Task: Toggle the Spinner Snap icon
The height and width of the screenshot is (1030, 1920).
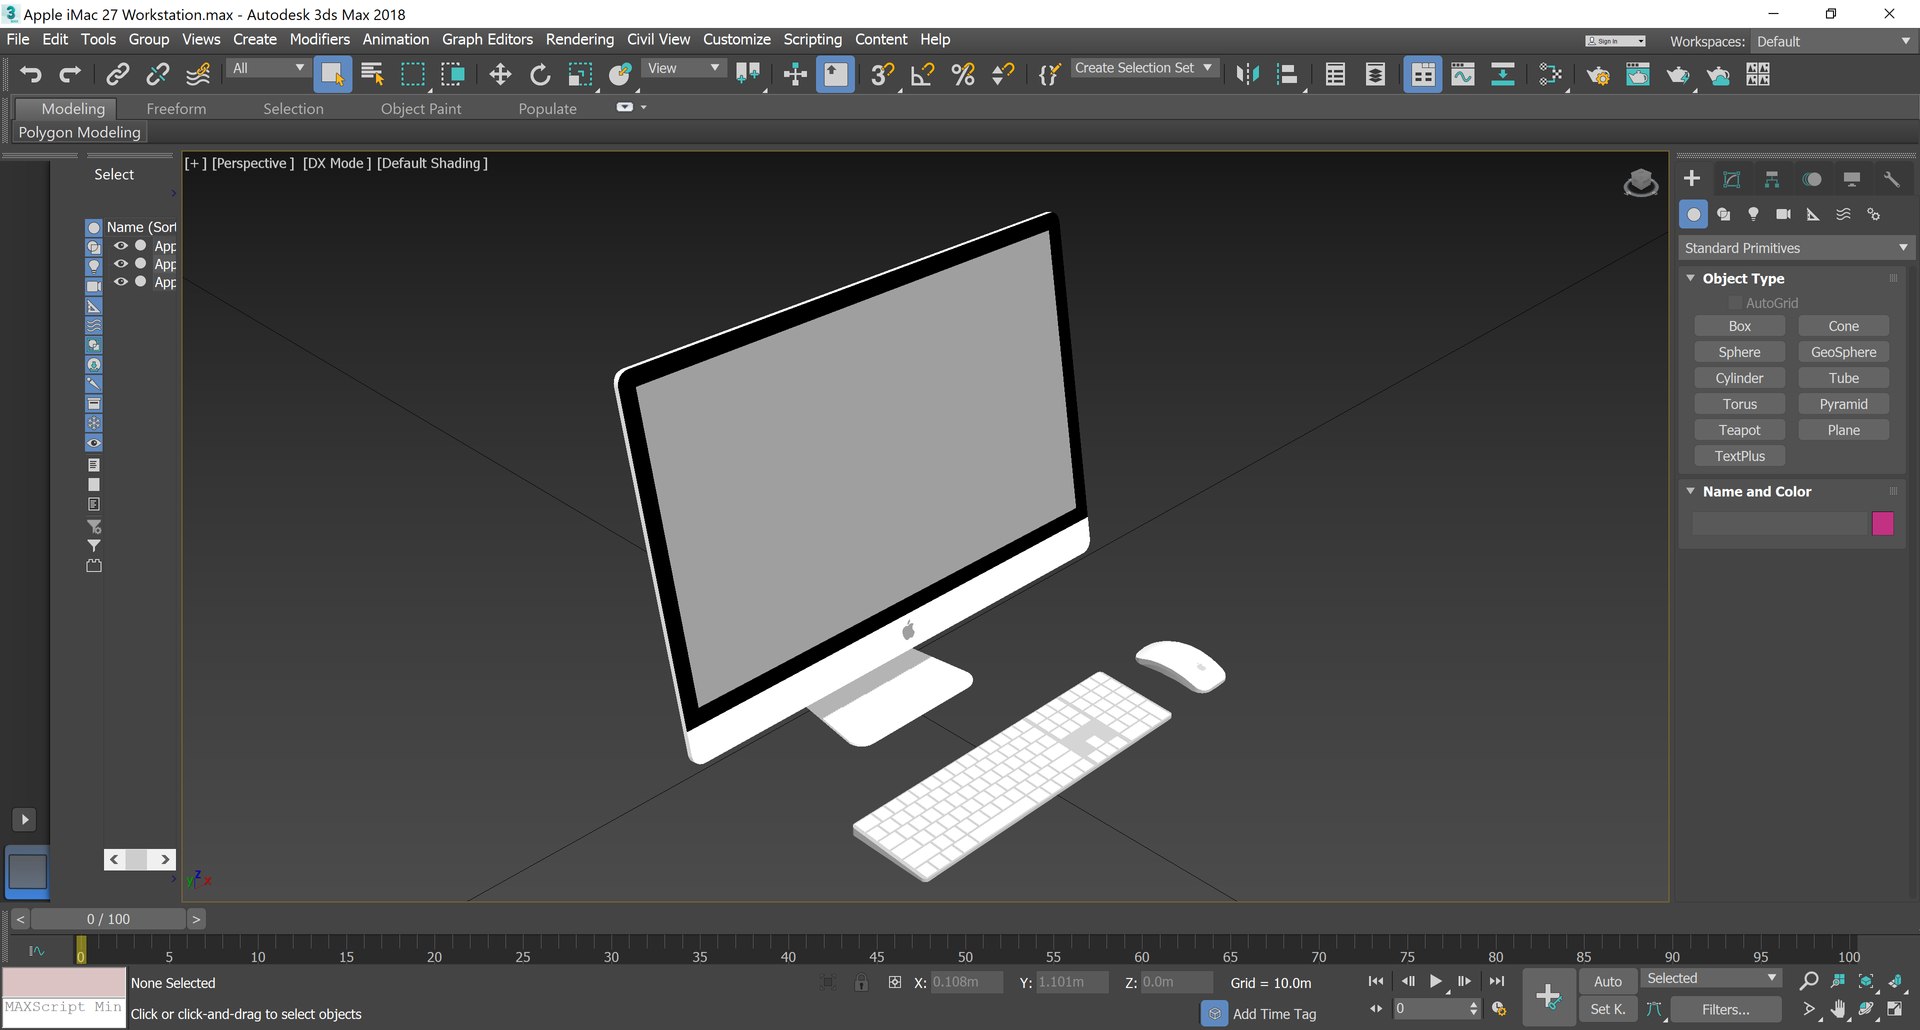Action: (x=1003, y=74)
